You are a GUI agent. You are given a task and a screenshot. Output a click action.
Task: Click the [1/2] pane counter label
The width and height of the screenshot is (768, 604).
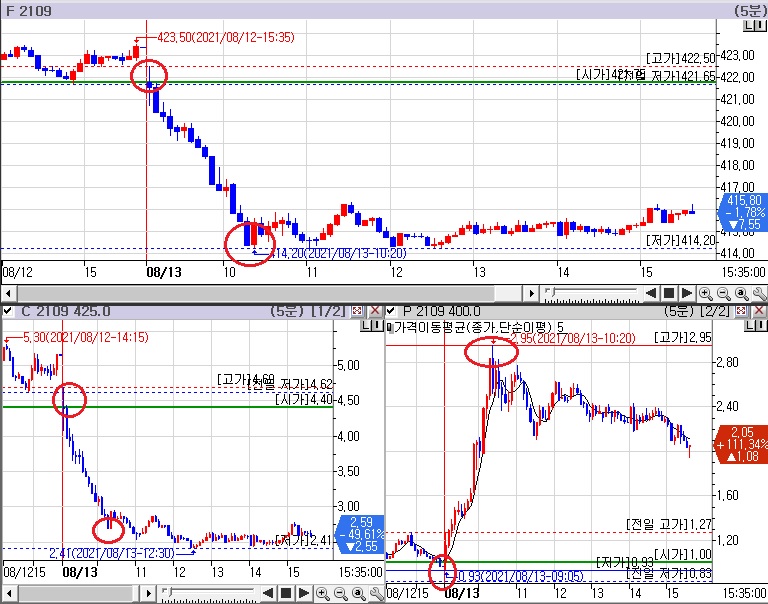tap(330, 311)
